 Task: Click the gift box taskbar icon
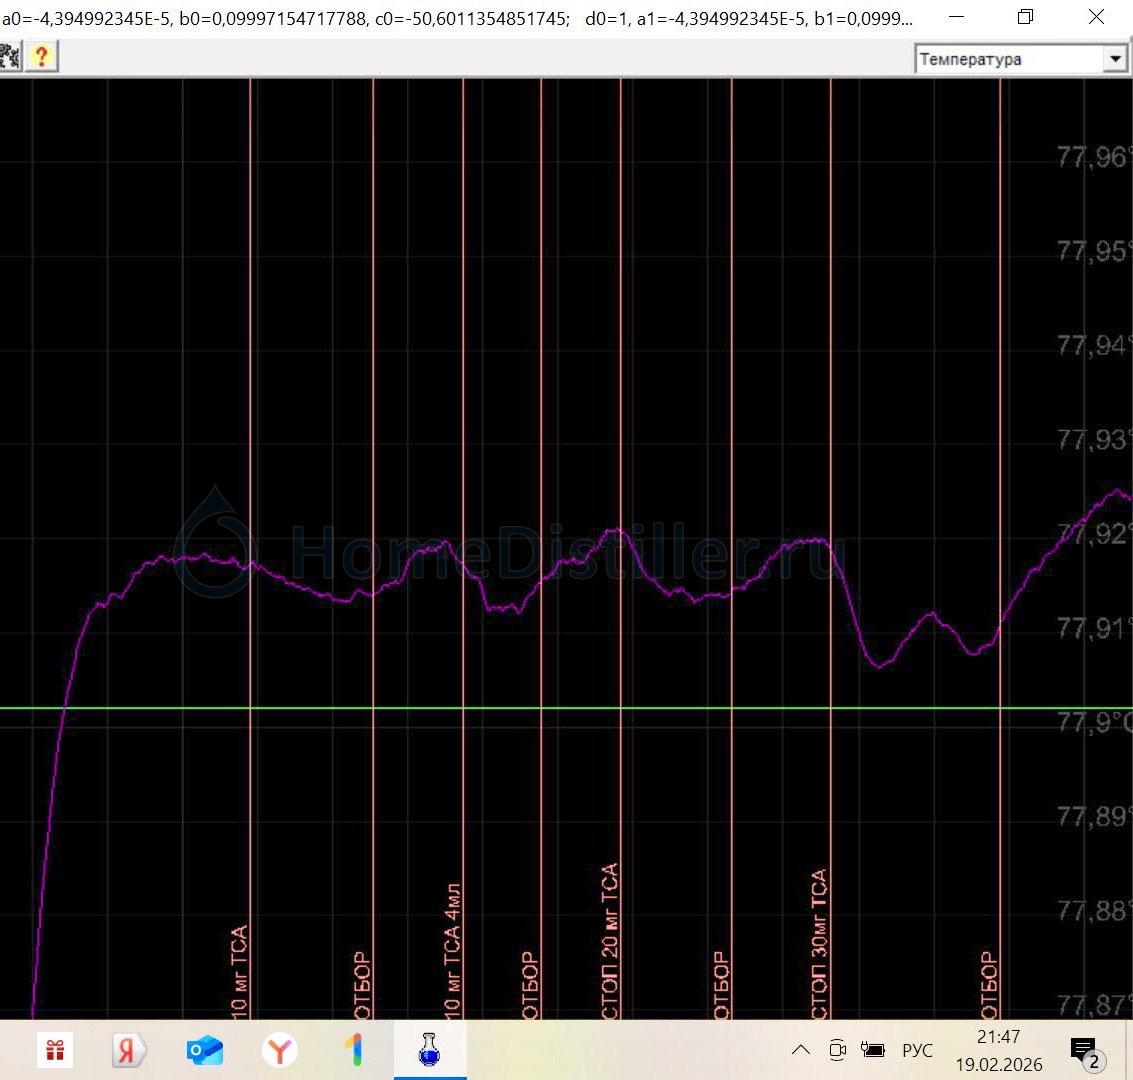click(x=55, y=1051)
